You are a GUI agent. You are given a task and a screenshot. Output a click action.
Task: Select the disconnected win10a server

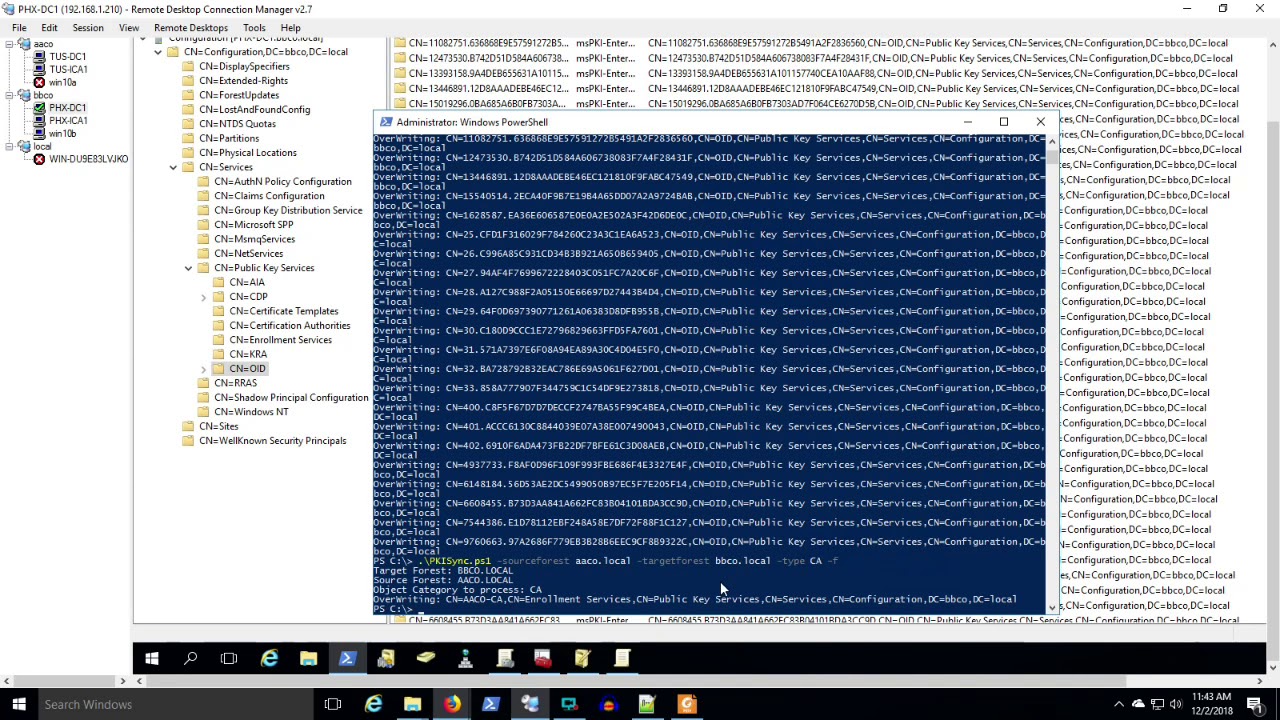[x=62, y=82]
